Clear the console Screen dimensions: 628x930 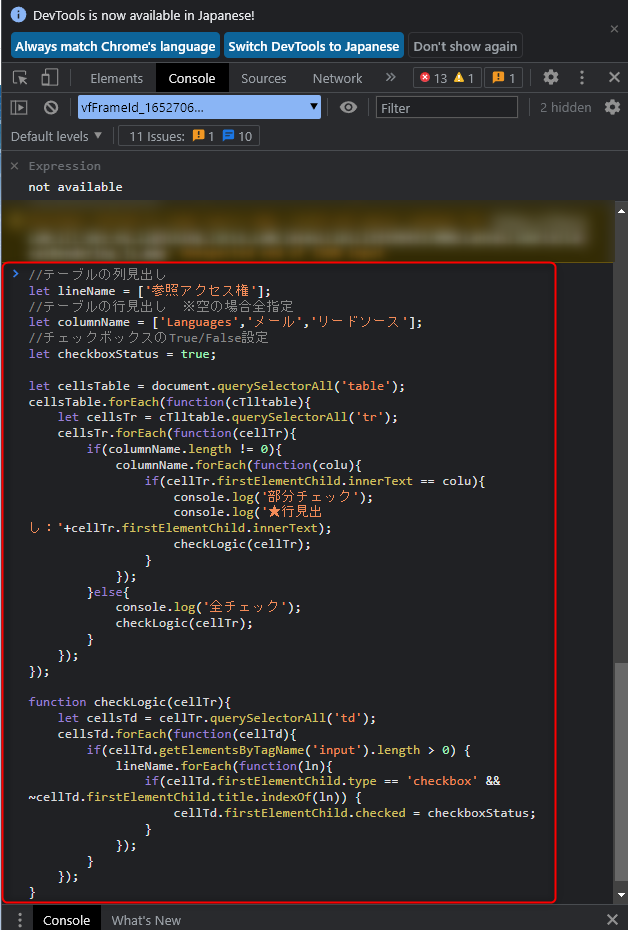coord(51,107)
